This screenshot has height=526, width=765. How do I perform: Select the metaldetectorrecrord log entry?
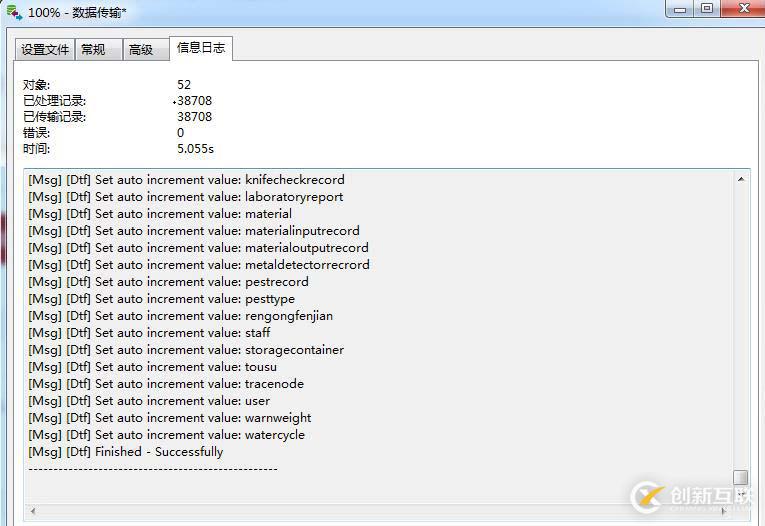point(199,265)
